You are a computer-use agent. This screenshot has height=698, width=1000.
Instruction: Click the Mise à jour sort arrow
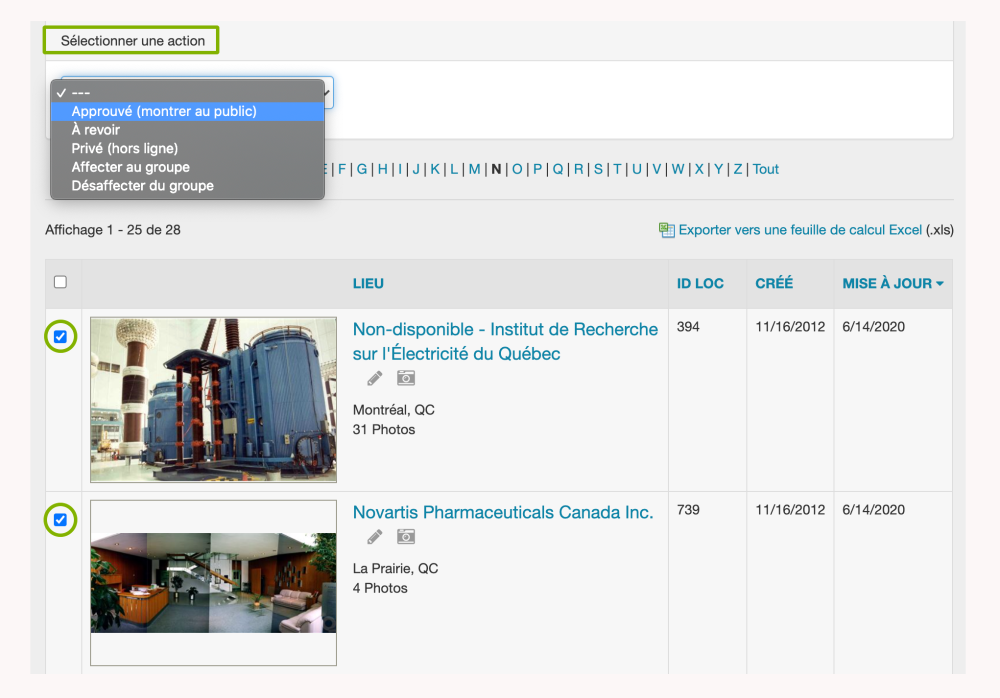pos(940,284)
